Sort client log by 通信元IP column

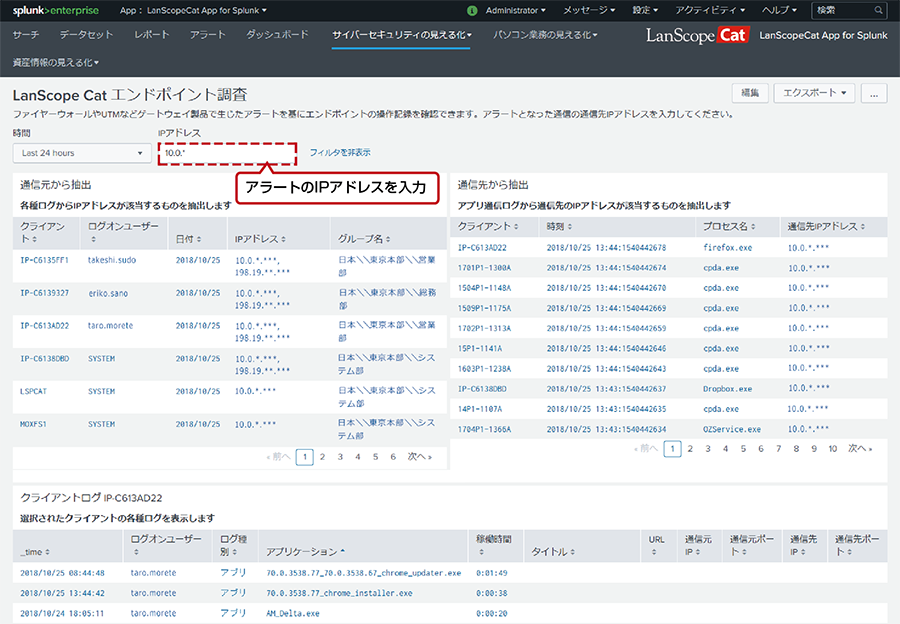click(x=698, y=545)
